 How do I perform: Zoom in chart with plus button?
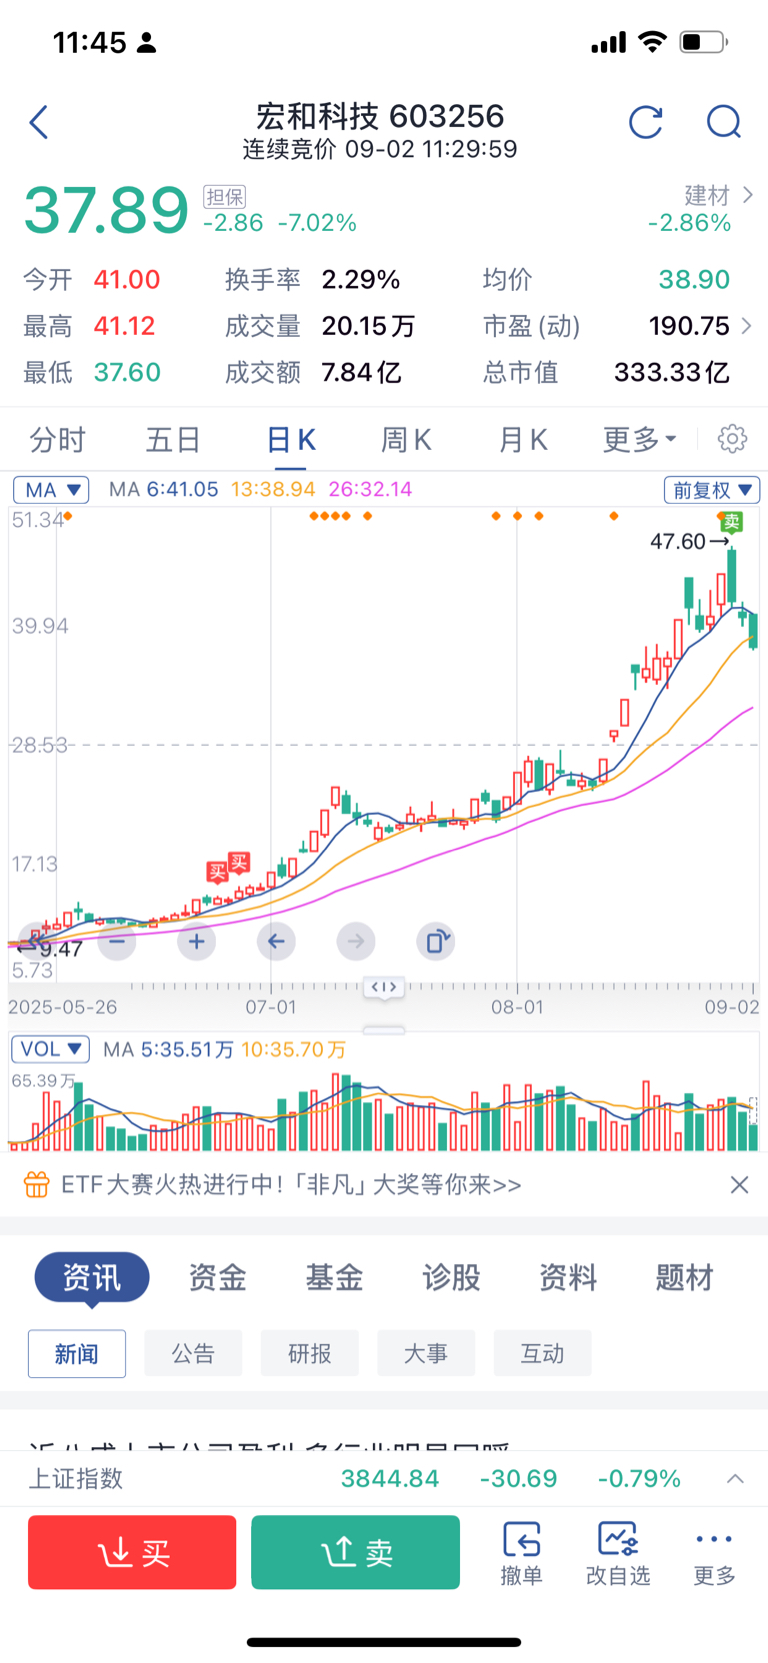coord(196,941)
